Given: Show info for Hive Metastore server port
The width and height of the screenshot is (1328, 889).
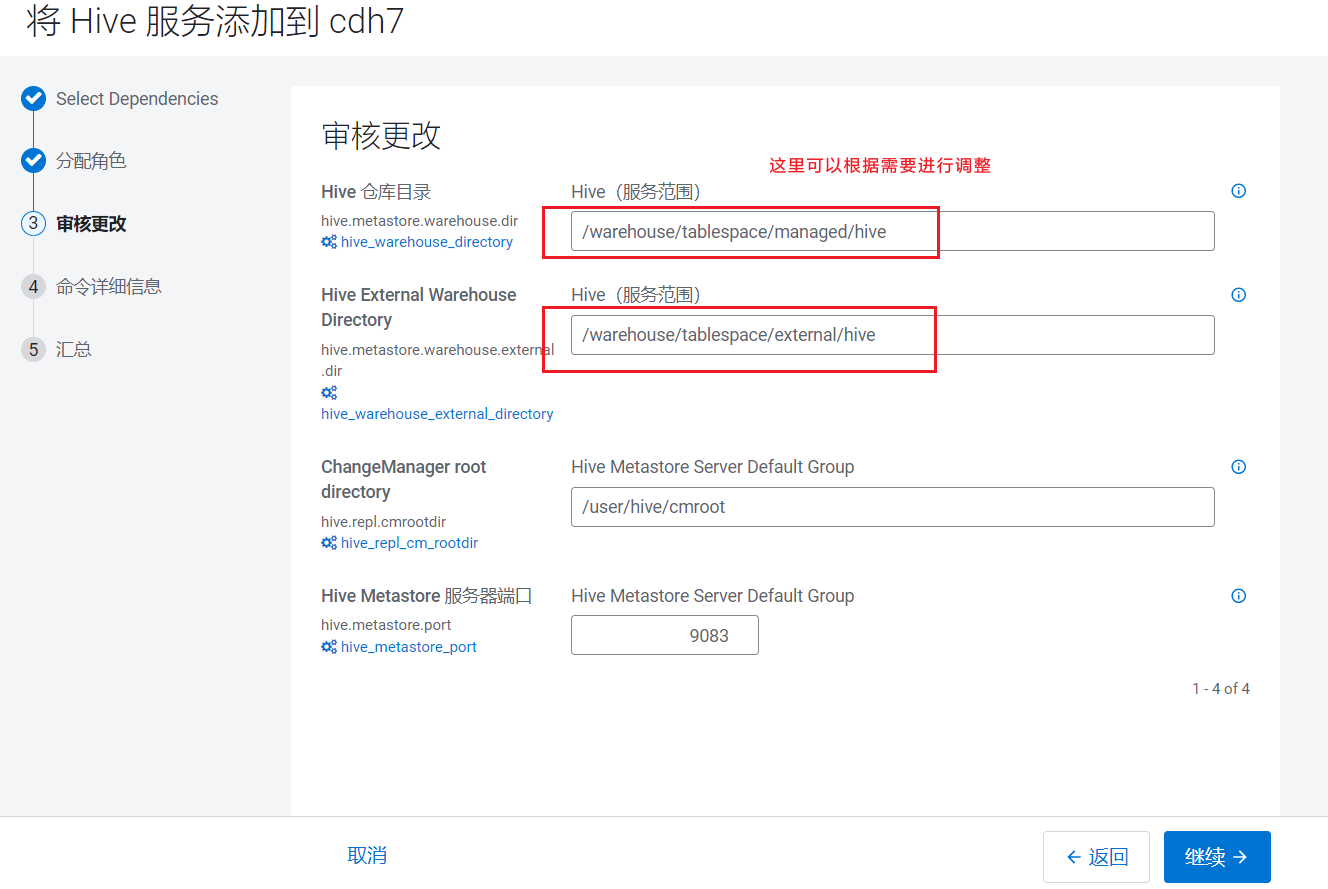Looking at the screenshot, I should pyautogui.click(x=1238, y=596).
